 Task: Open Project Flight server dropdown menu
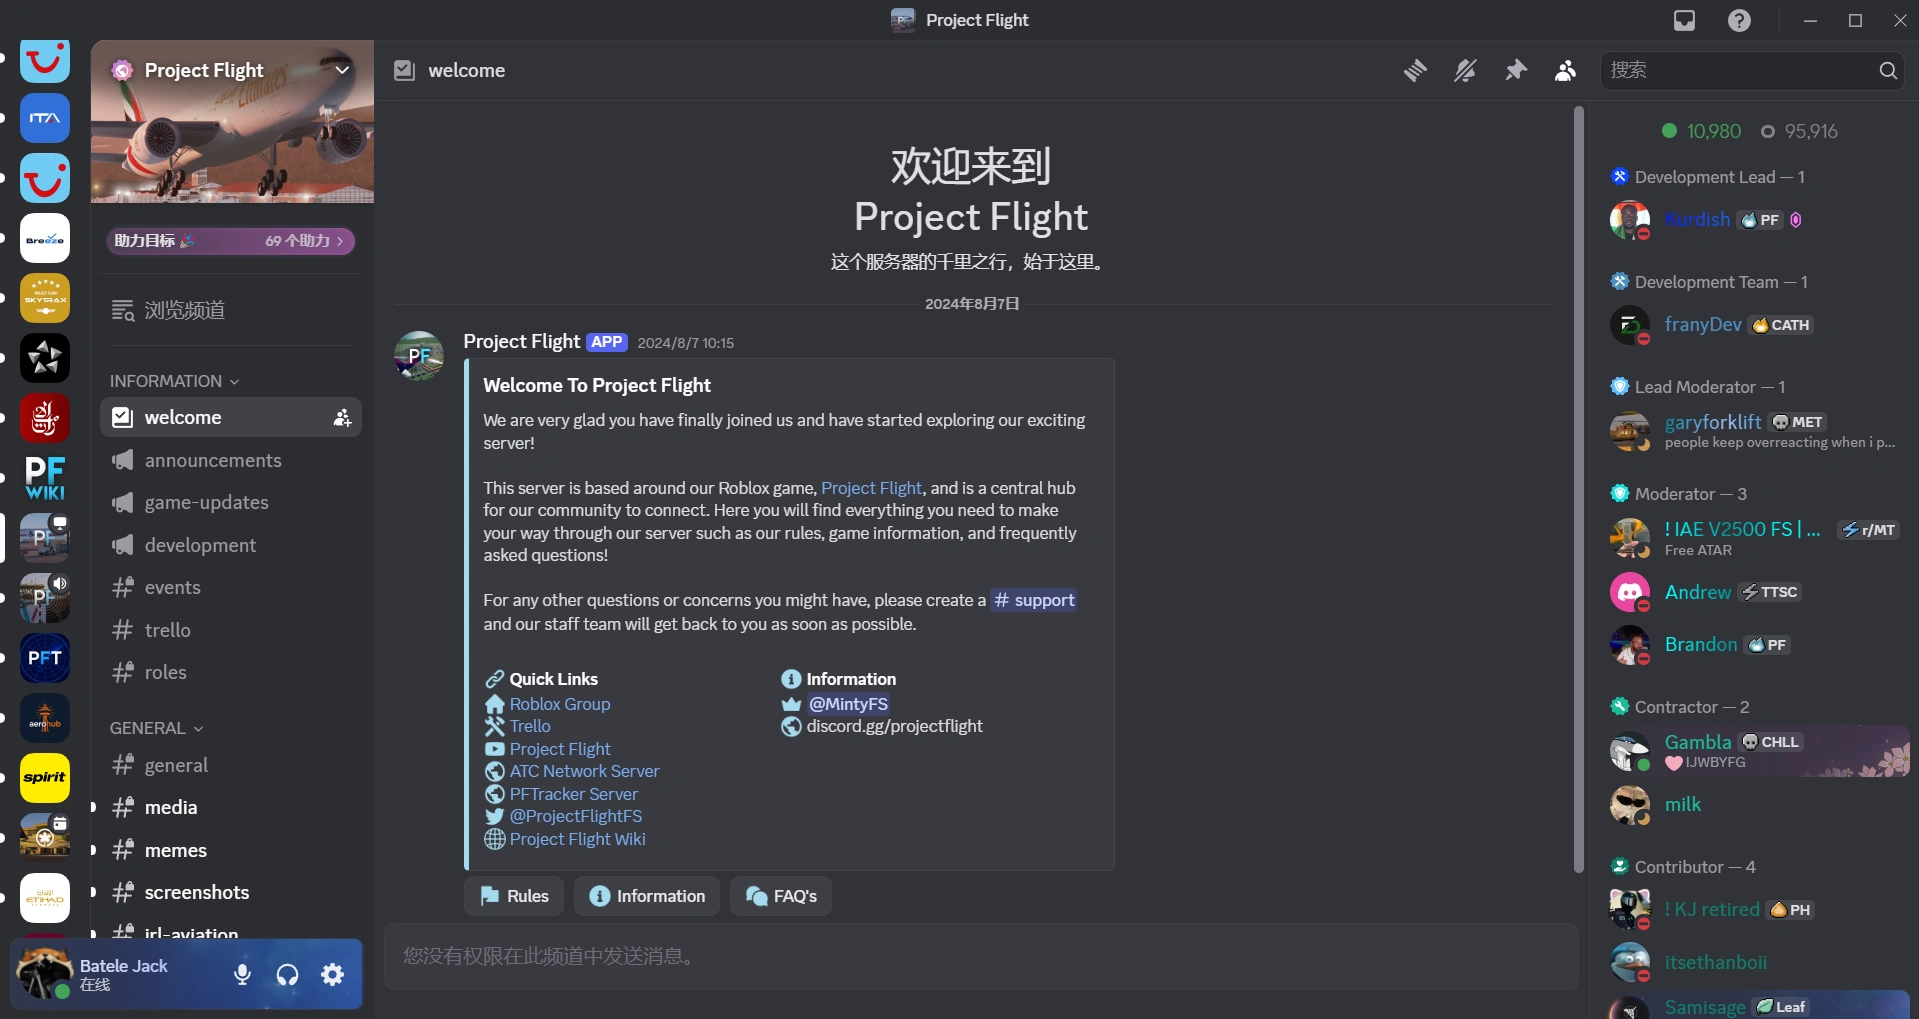pos(342,70)
